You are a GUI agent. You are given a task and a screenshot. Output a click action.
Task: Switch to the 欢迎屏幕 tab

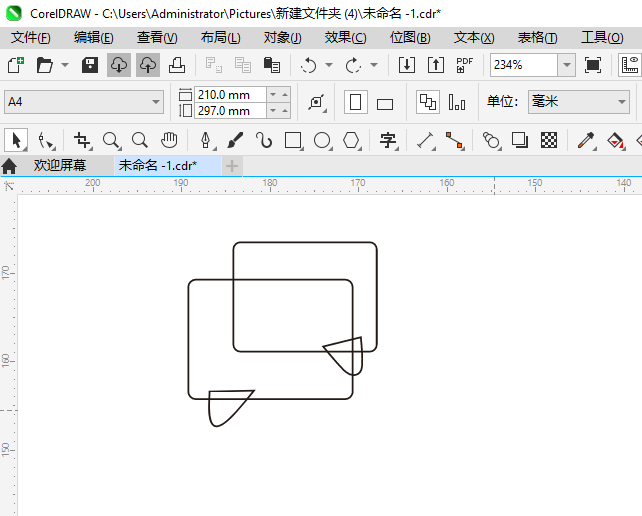pos(59,165)
